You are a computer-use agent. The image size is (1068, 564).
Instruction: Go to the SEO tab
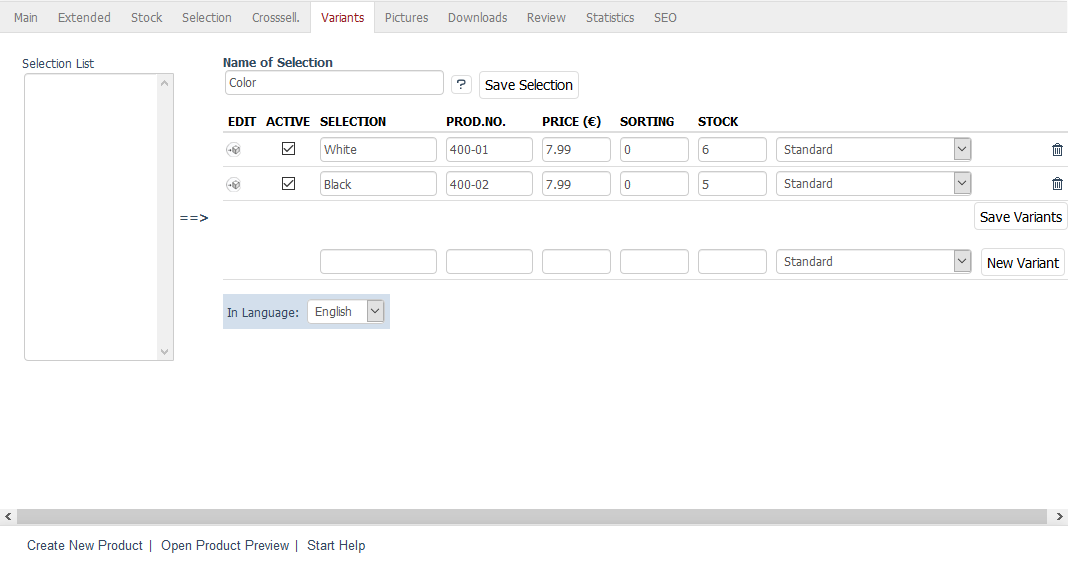coord(665,18)
